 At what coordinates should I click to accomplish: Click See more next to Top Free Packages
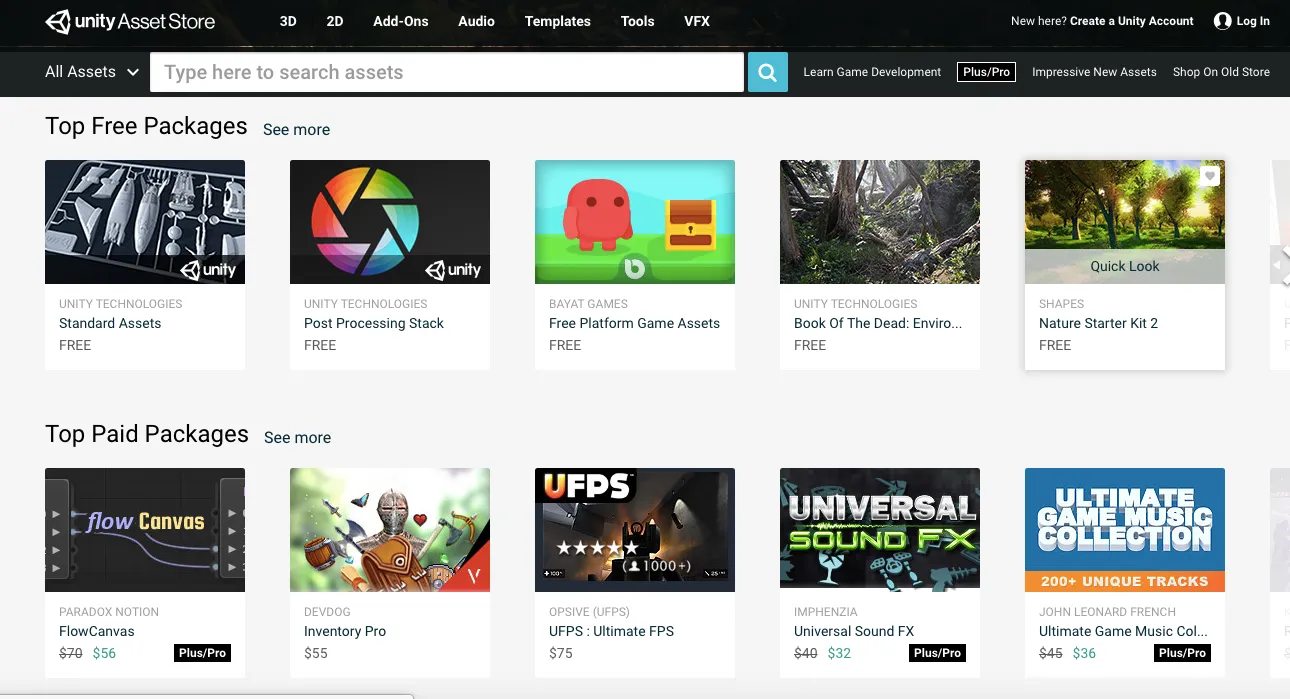click(x=296, y=129)
